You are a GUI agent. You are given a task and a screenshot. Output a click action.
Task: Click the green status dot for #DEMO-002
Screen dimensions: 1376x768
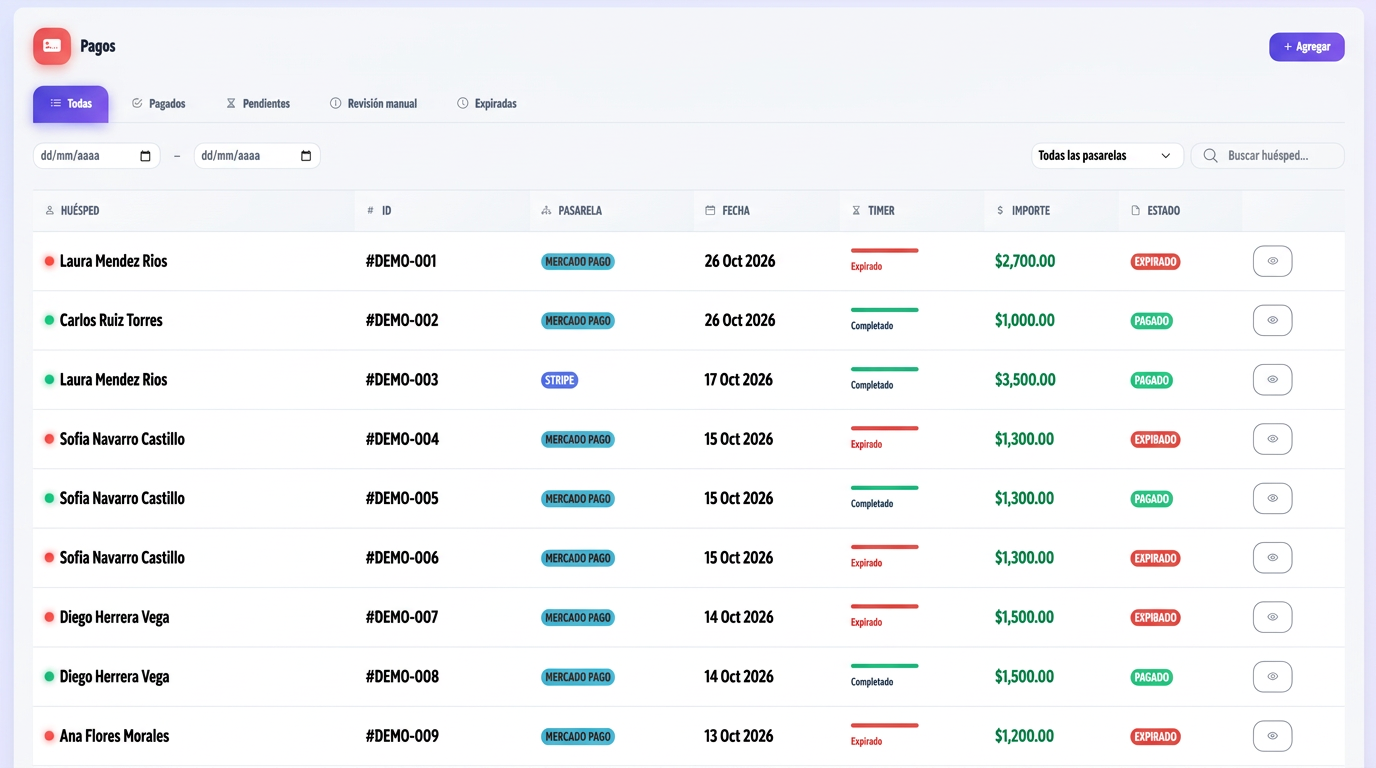point(49,320)
